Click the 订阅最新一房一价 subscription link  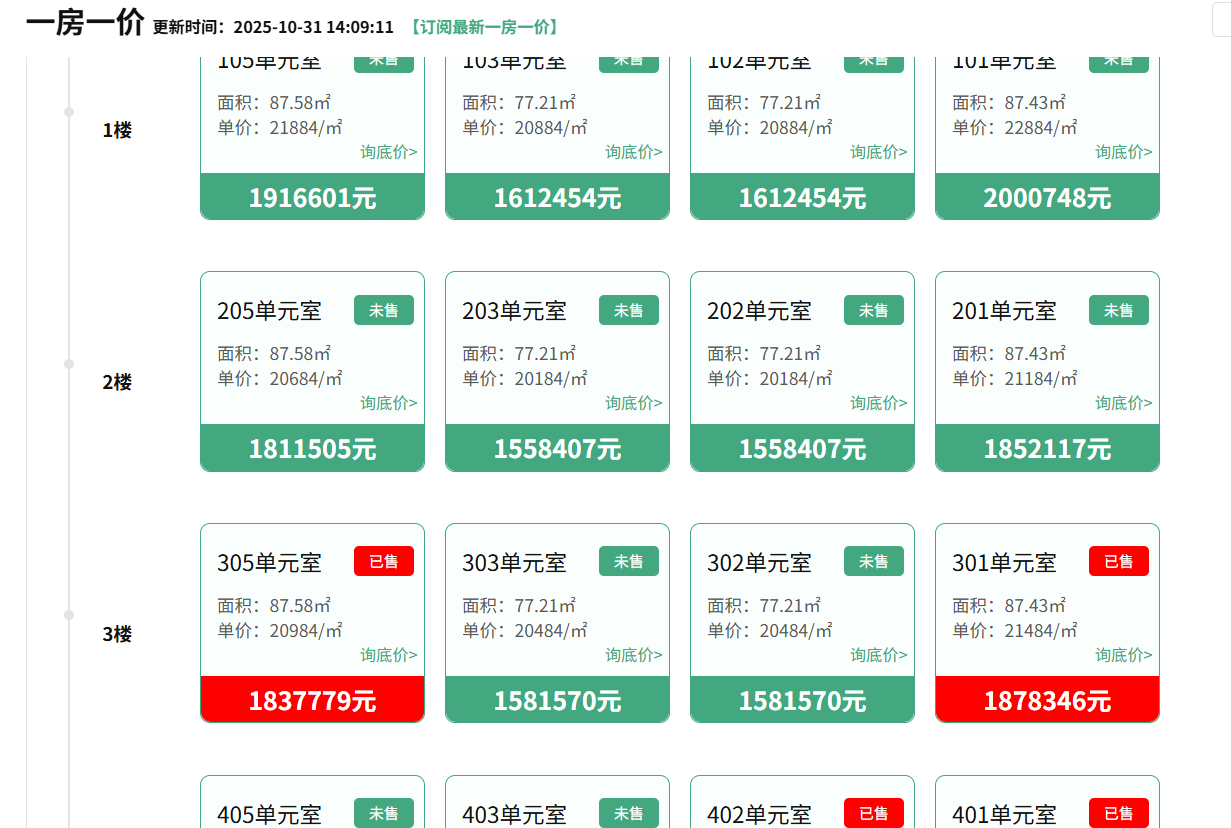[x=484, y=27]
